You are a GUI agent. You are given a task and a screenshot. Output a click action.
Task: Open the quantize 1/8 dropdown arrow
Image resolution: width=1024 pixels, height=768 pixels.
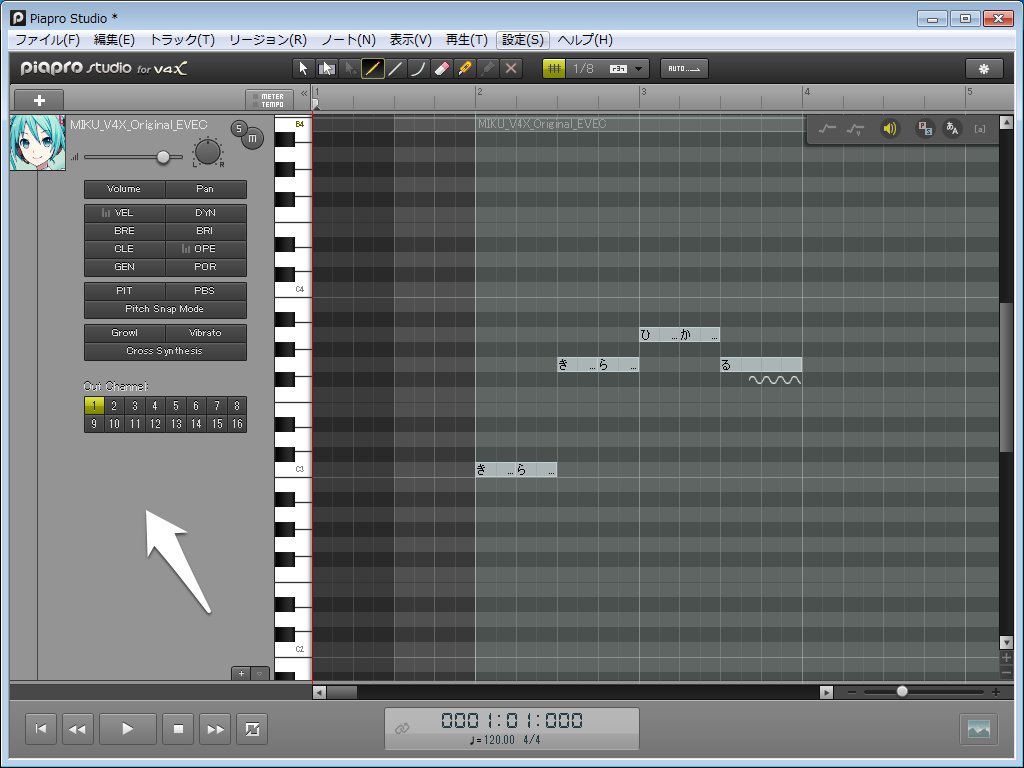point(639,69)
